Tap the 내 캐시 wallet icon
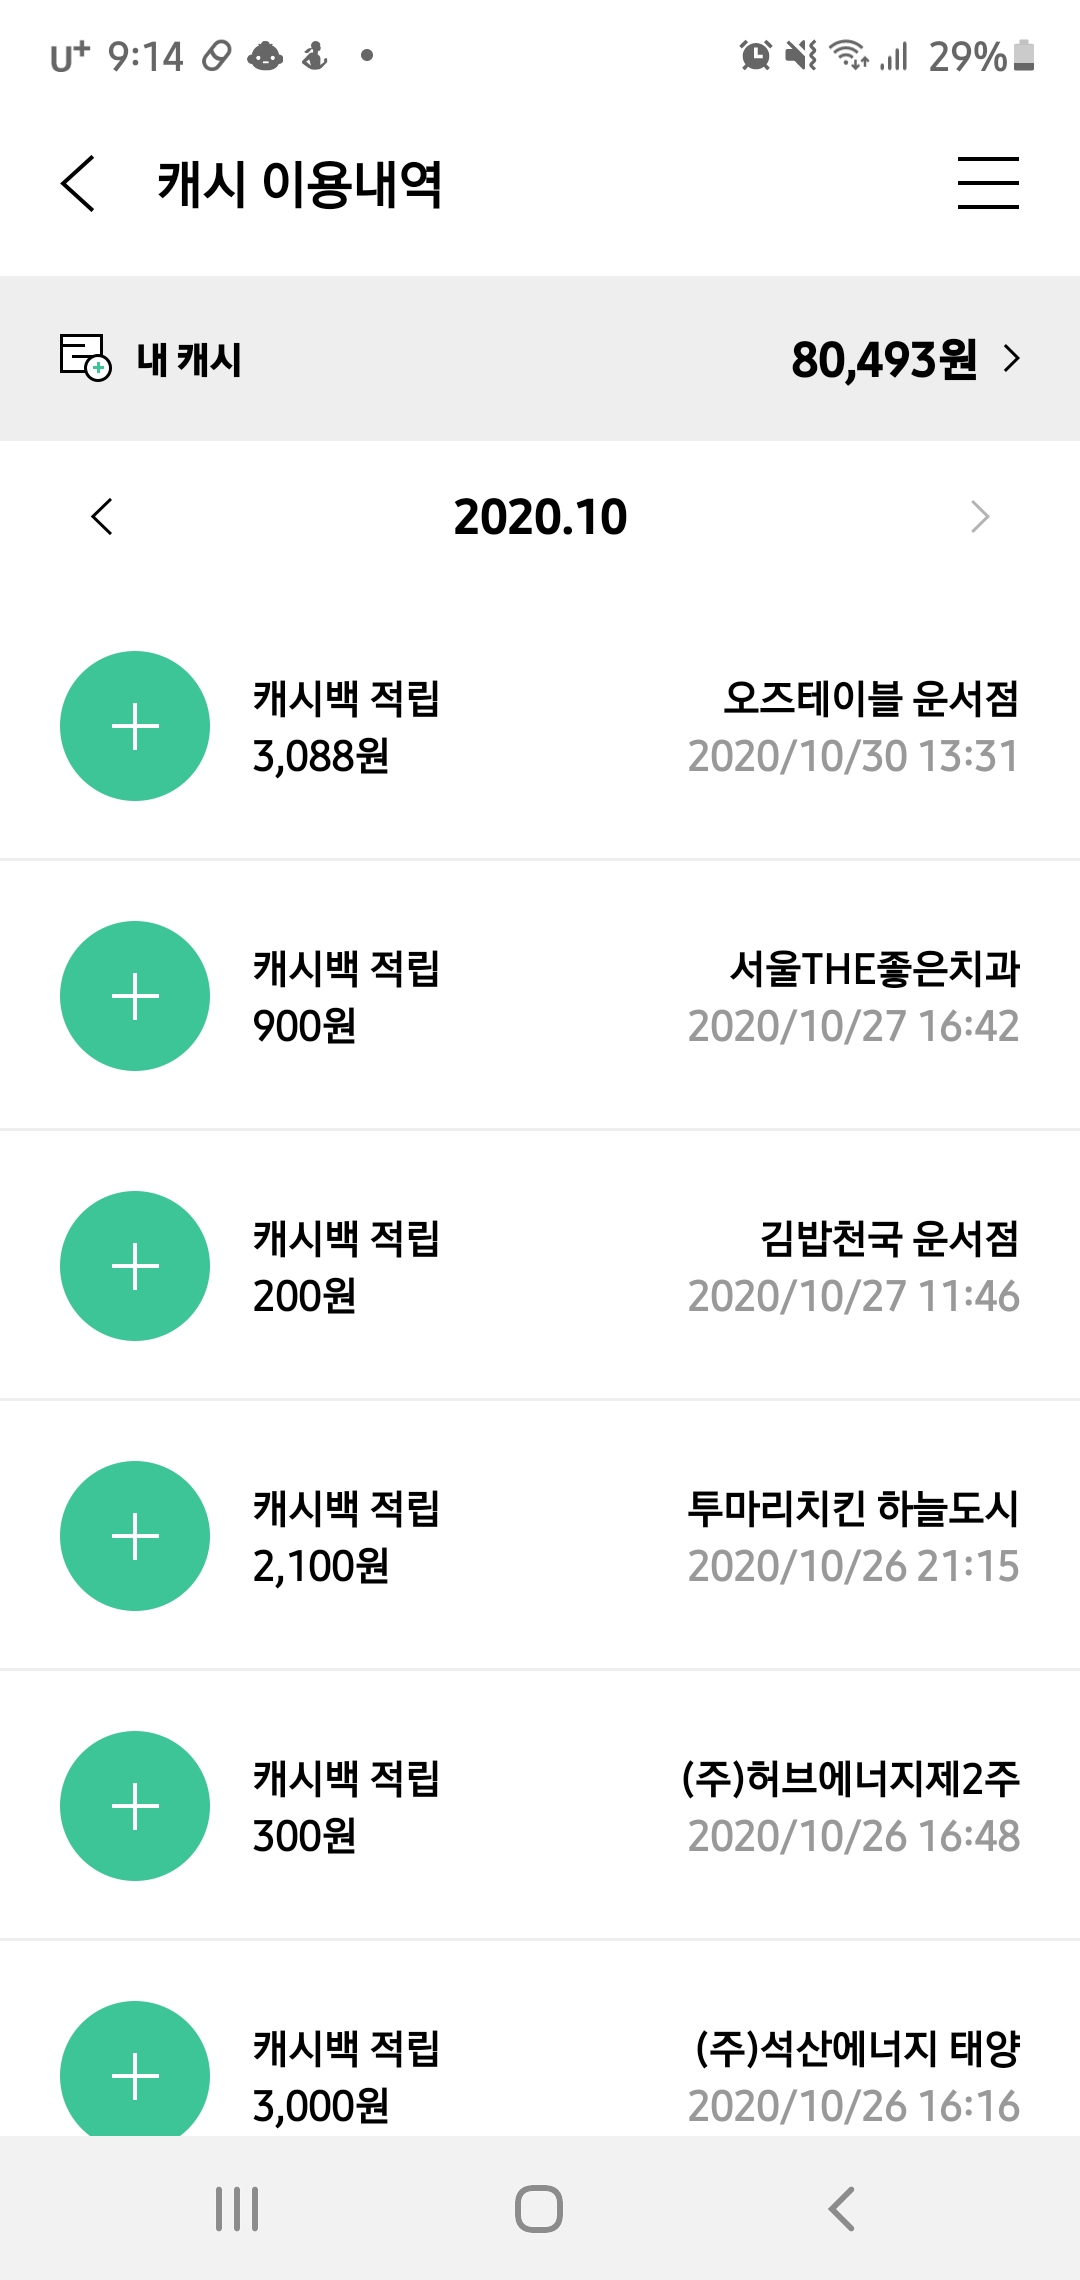This screenshot has width=1080, height=2280. (85, 358)
